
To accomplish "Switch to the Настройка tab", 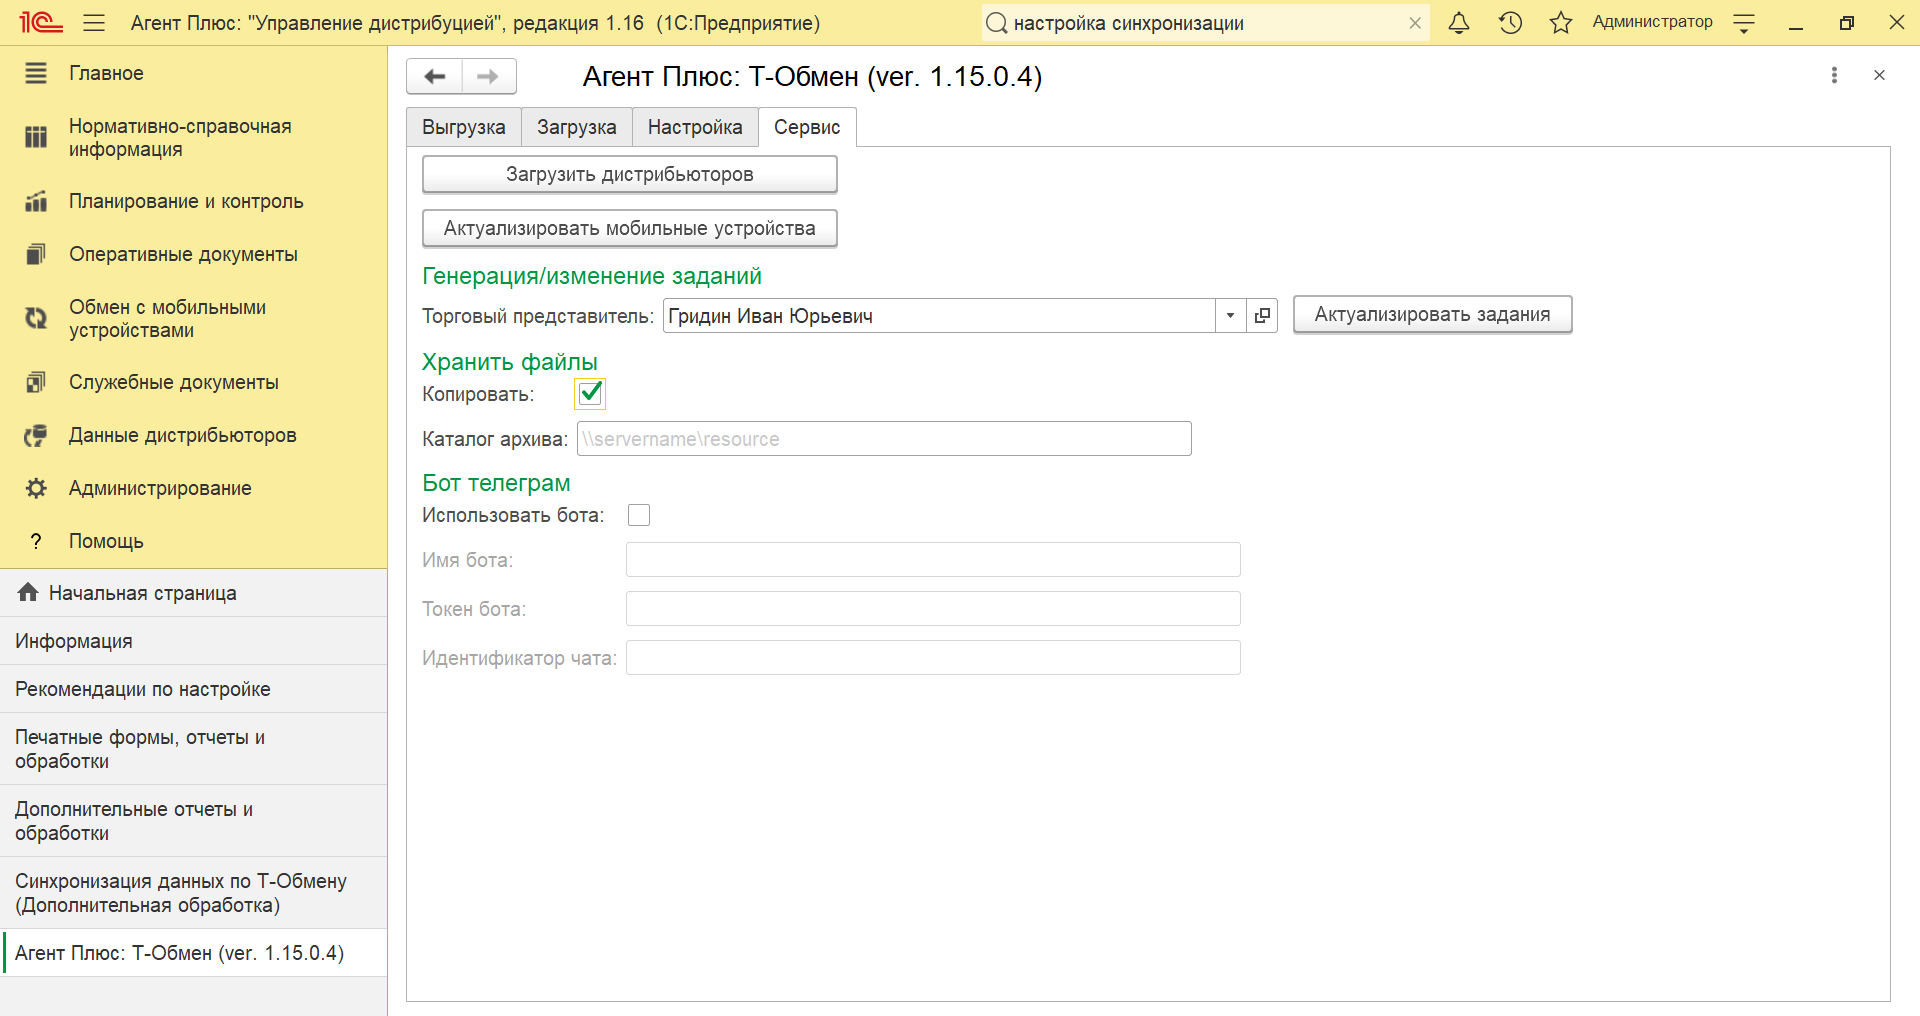I will [x=695, y=127].
